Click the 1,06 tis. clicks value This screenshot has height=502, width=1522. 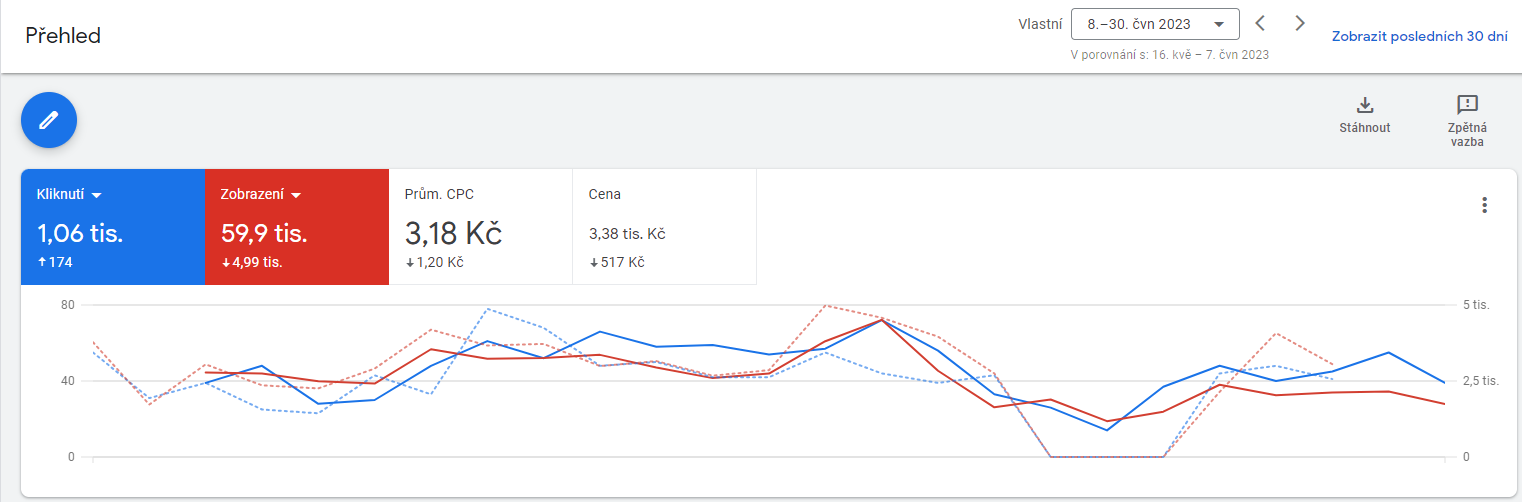coord(80,234)
